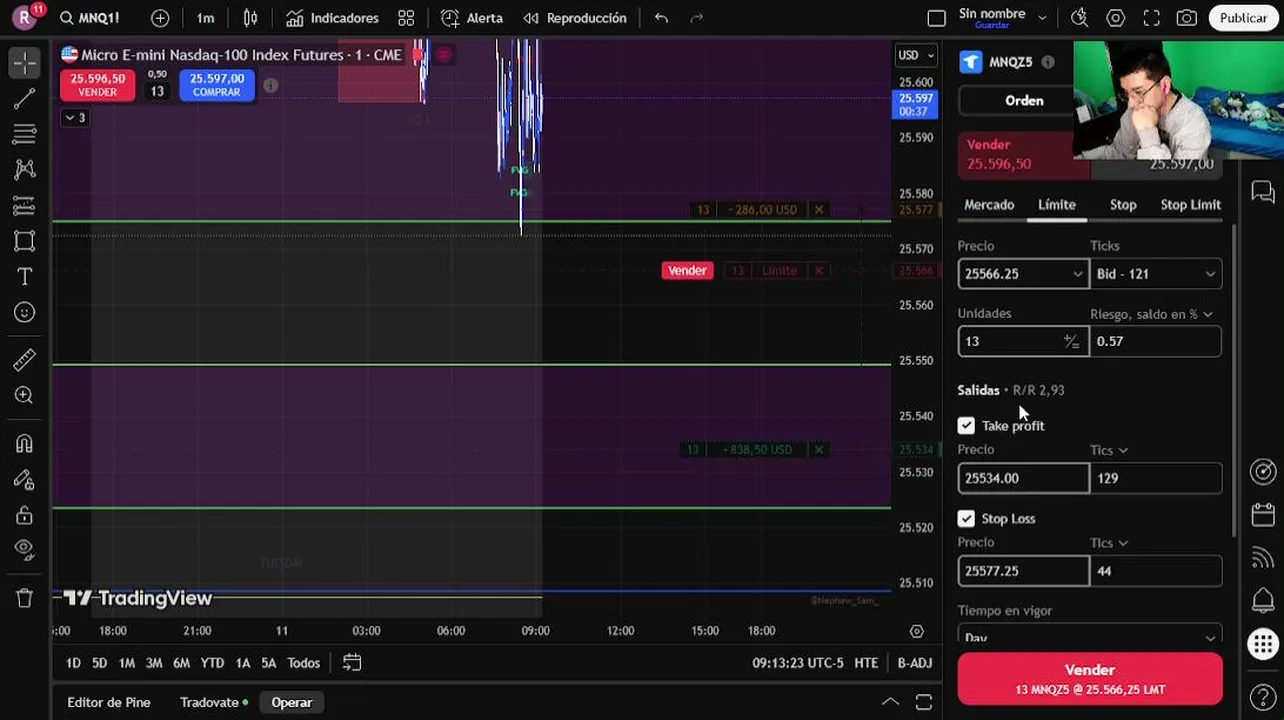1284x720 pixels.
Task: Redo the last chart action
Action: click(697, 18)
